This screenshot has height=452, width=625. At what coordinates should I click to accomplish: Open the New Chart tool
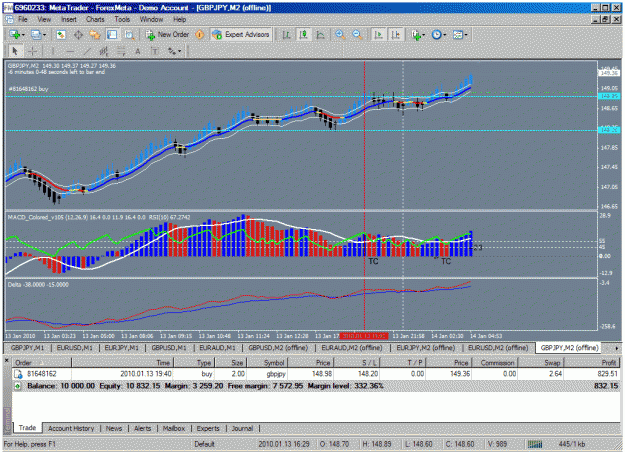(15, 35)
